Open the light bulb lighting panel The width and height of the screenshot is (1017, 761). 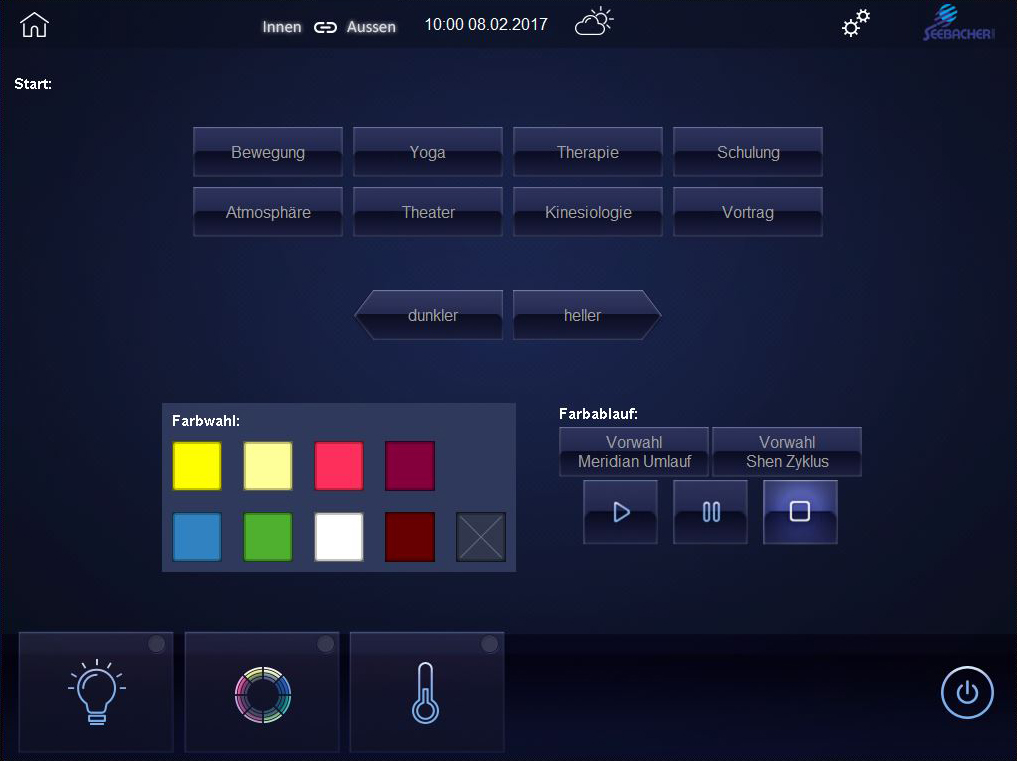click(x=96, y=692)
